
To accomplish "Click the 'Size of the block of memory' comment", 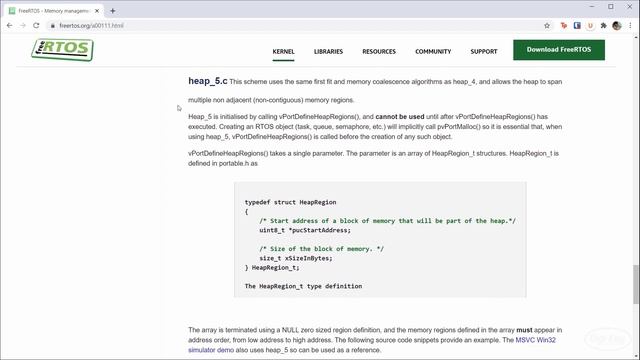I will point(321,249).
